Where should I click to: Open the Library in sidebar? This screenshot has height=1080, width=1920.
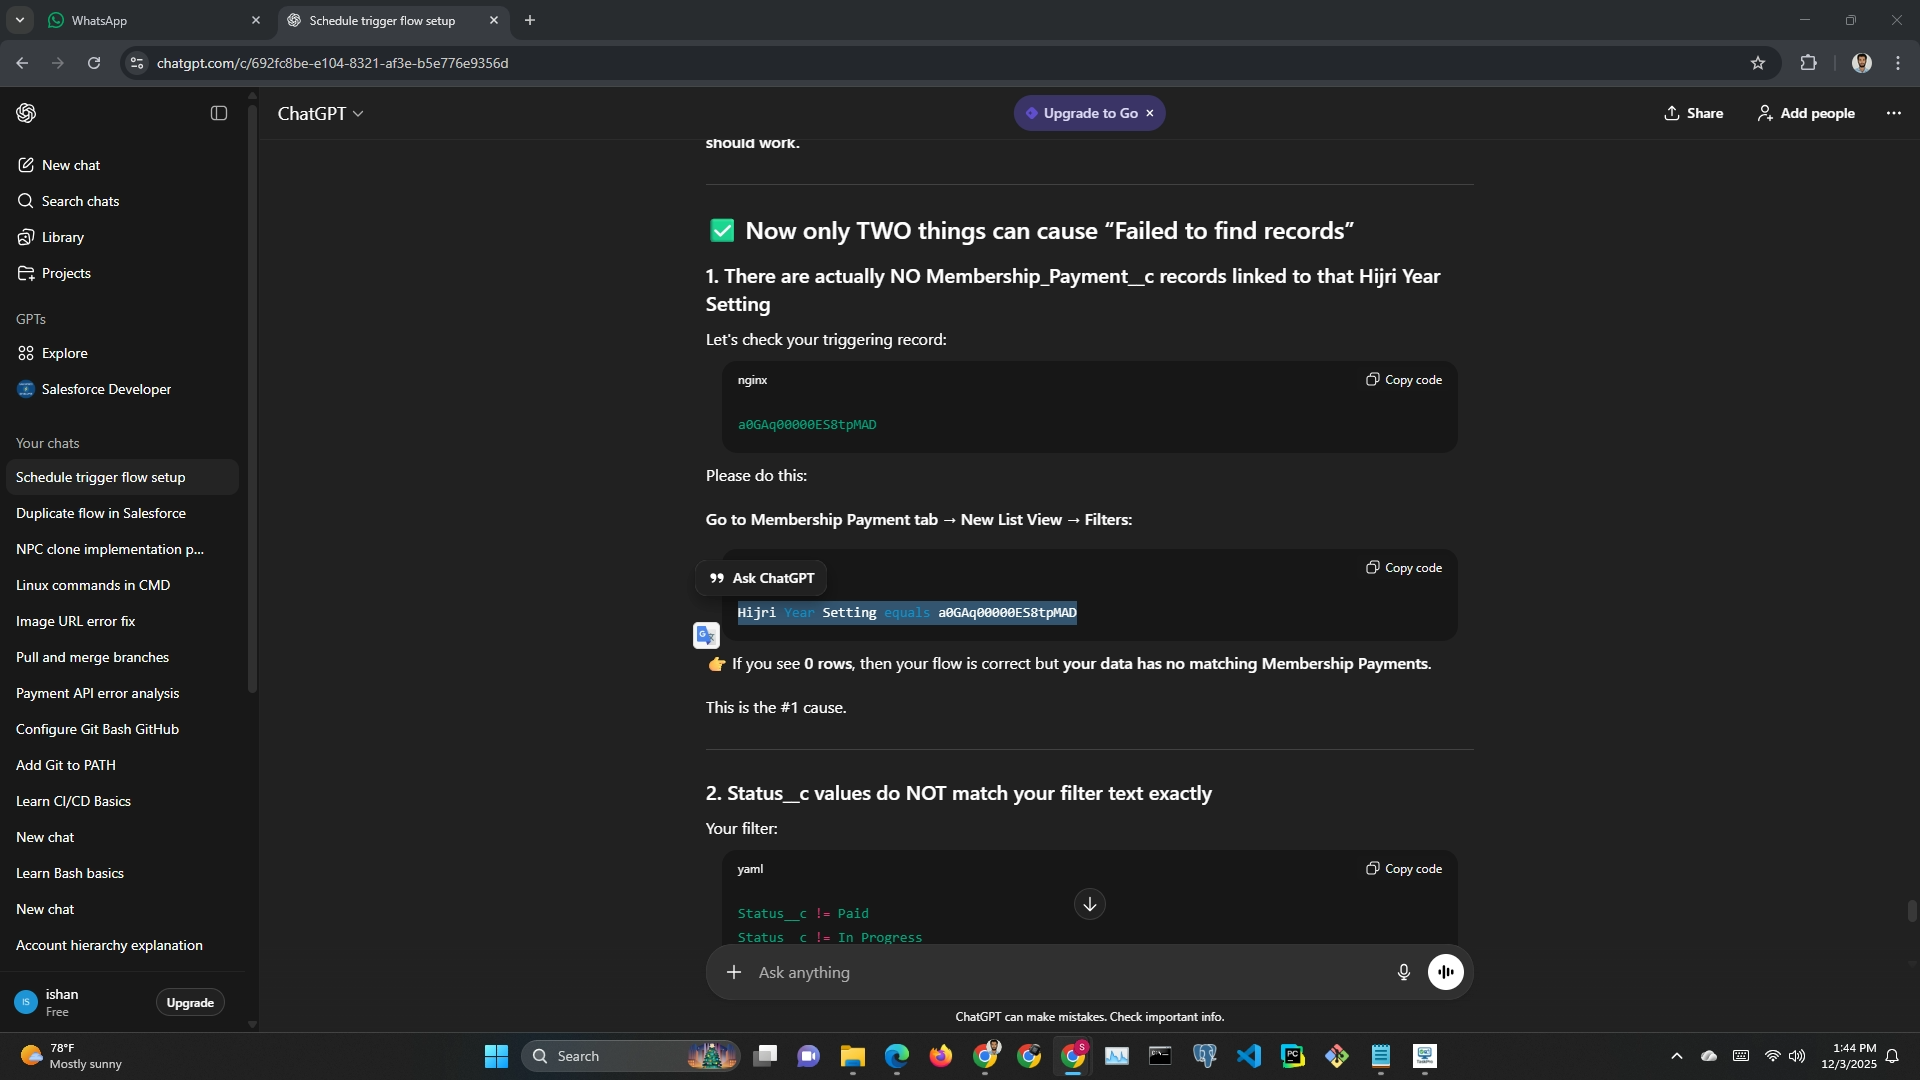pos(62,237)
